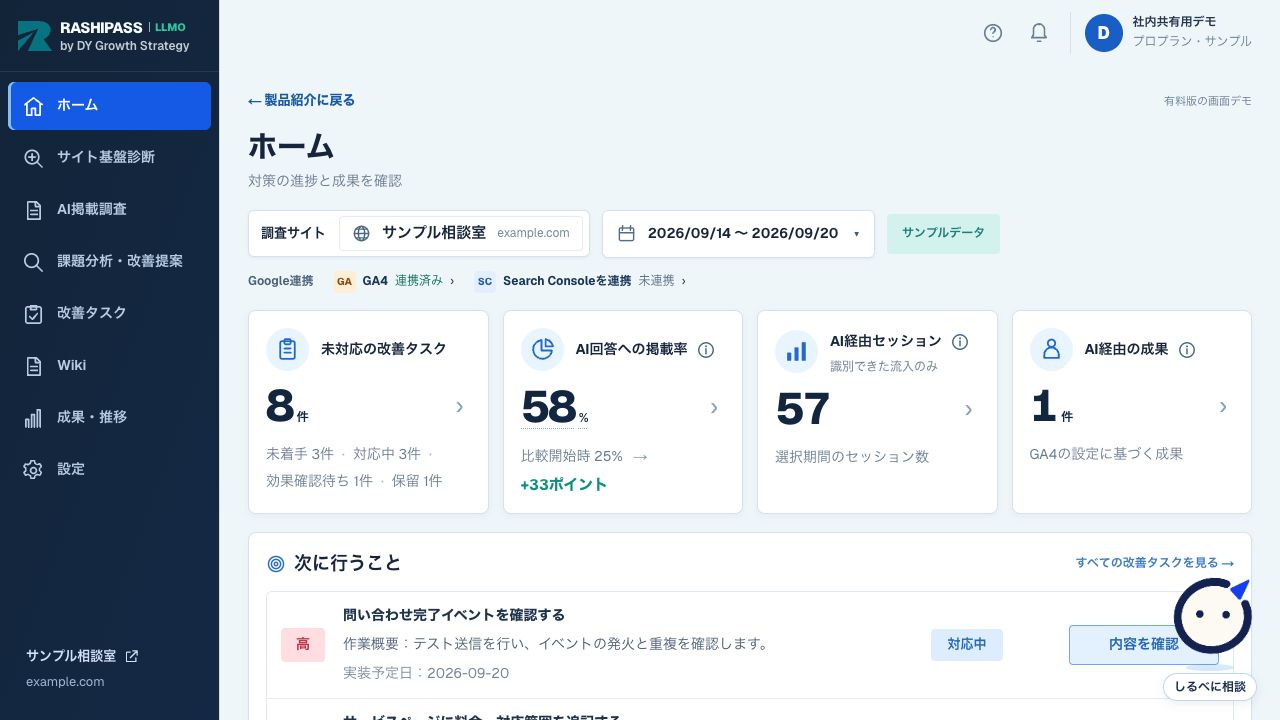
Task: Open the date range dropdown arrow
Action: coord(856,234)
